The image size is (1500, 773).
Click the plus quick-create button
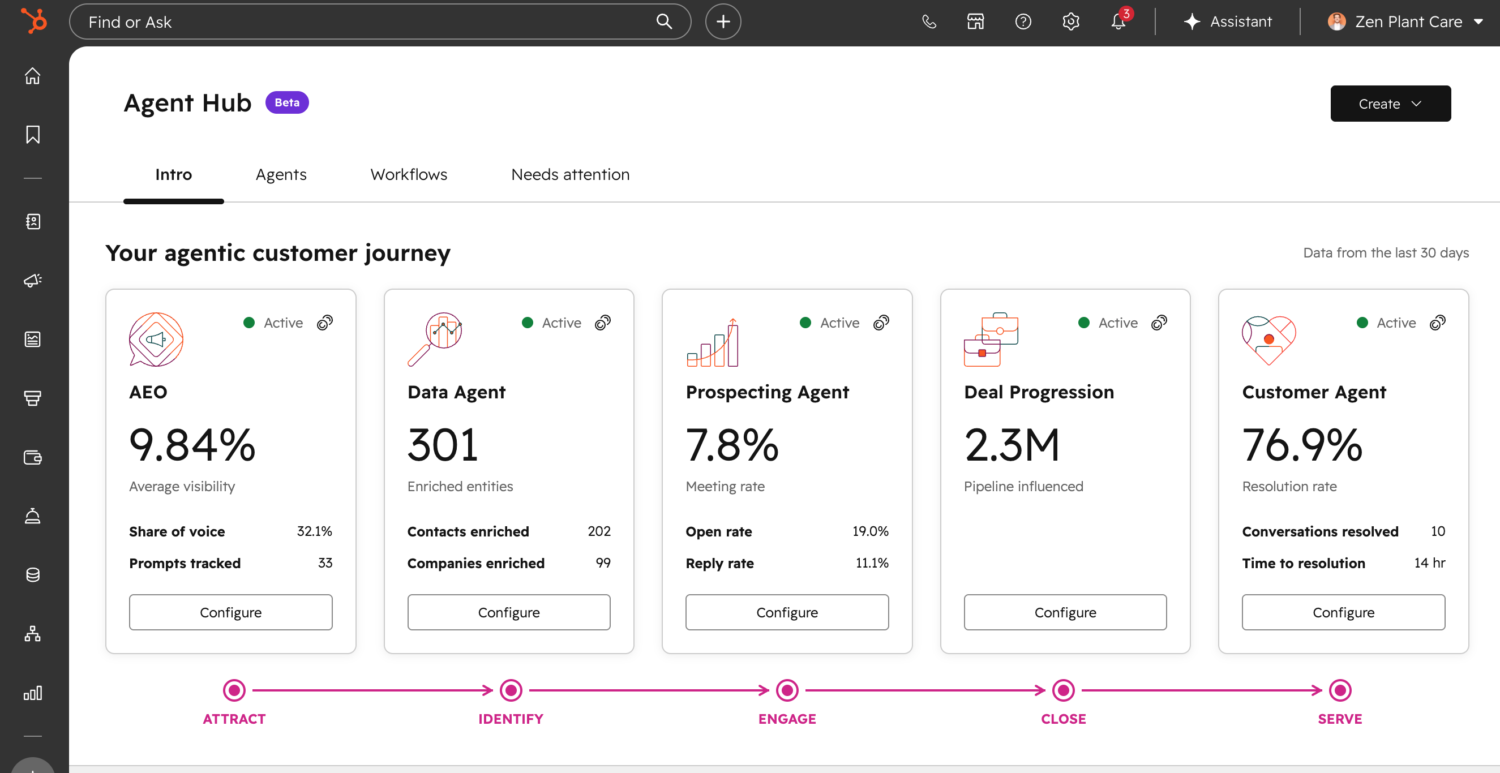pos(723,22)
